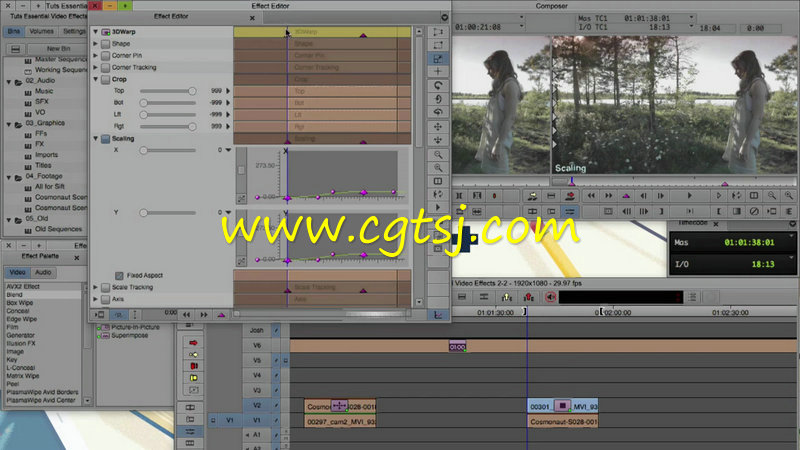Image resolution: width=800 pixels, height=450 pixels.
Task: Enable the Shape parameter checkbox
Action: pyautogui.click(x=106, y=44)
